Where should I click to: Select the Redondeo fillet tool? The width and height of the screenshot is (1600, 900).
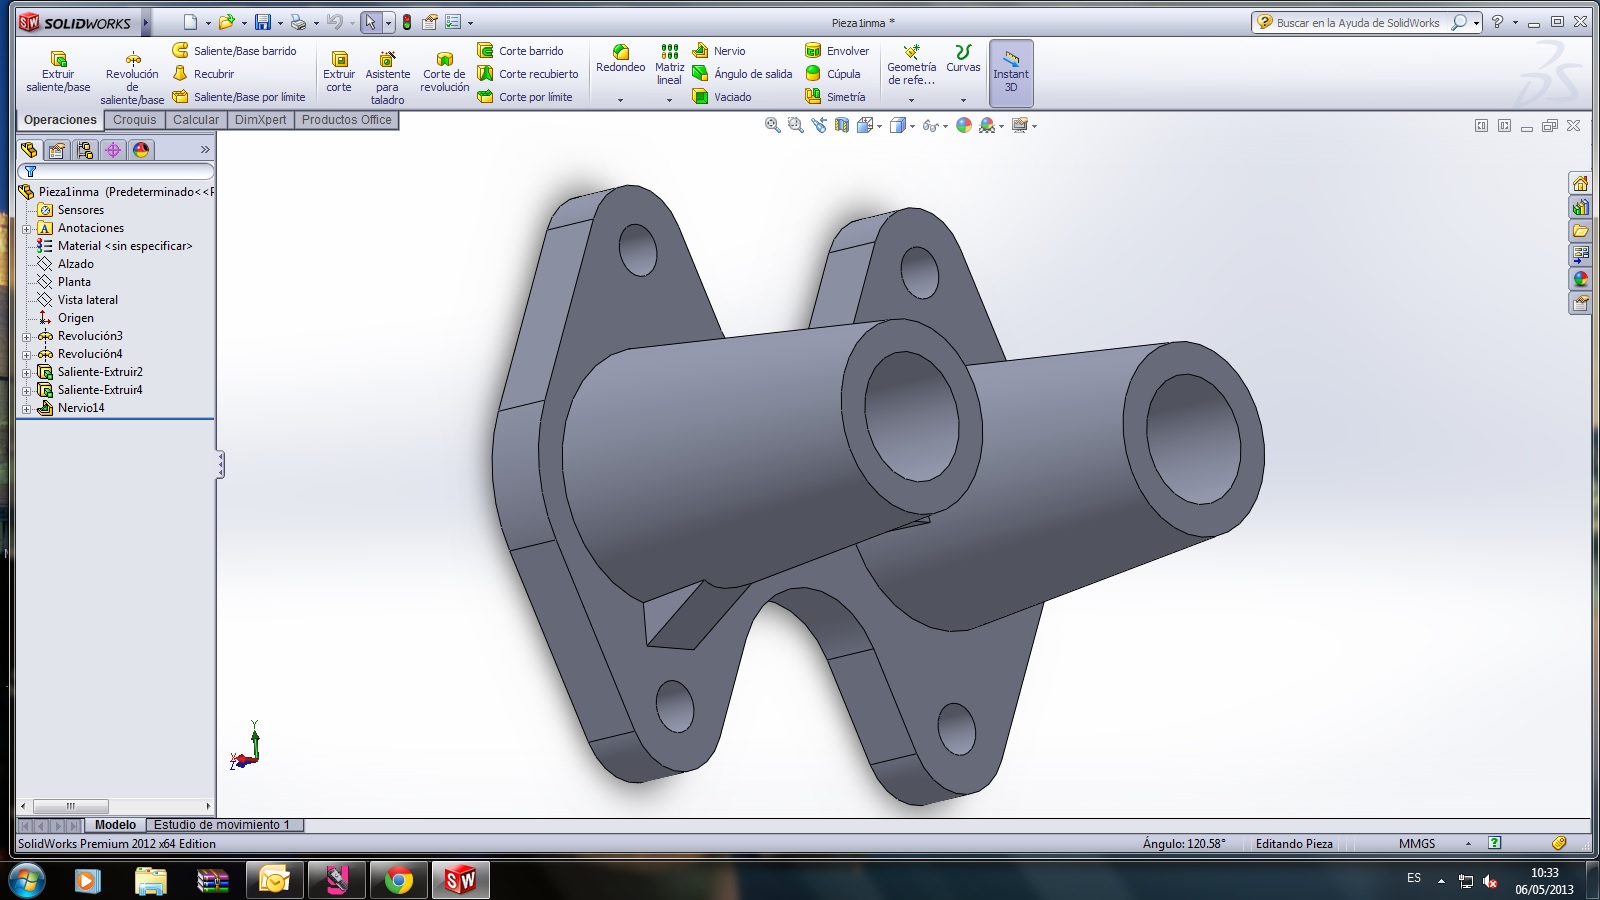point(620,59)
